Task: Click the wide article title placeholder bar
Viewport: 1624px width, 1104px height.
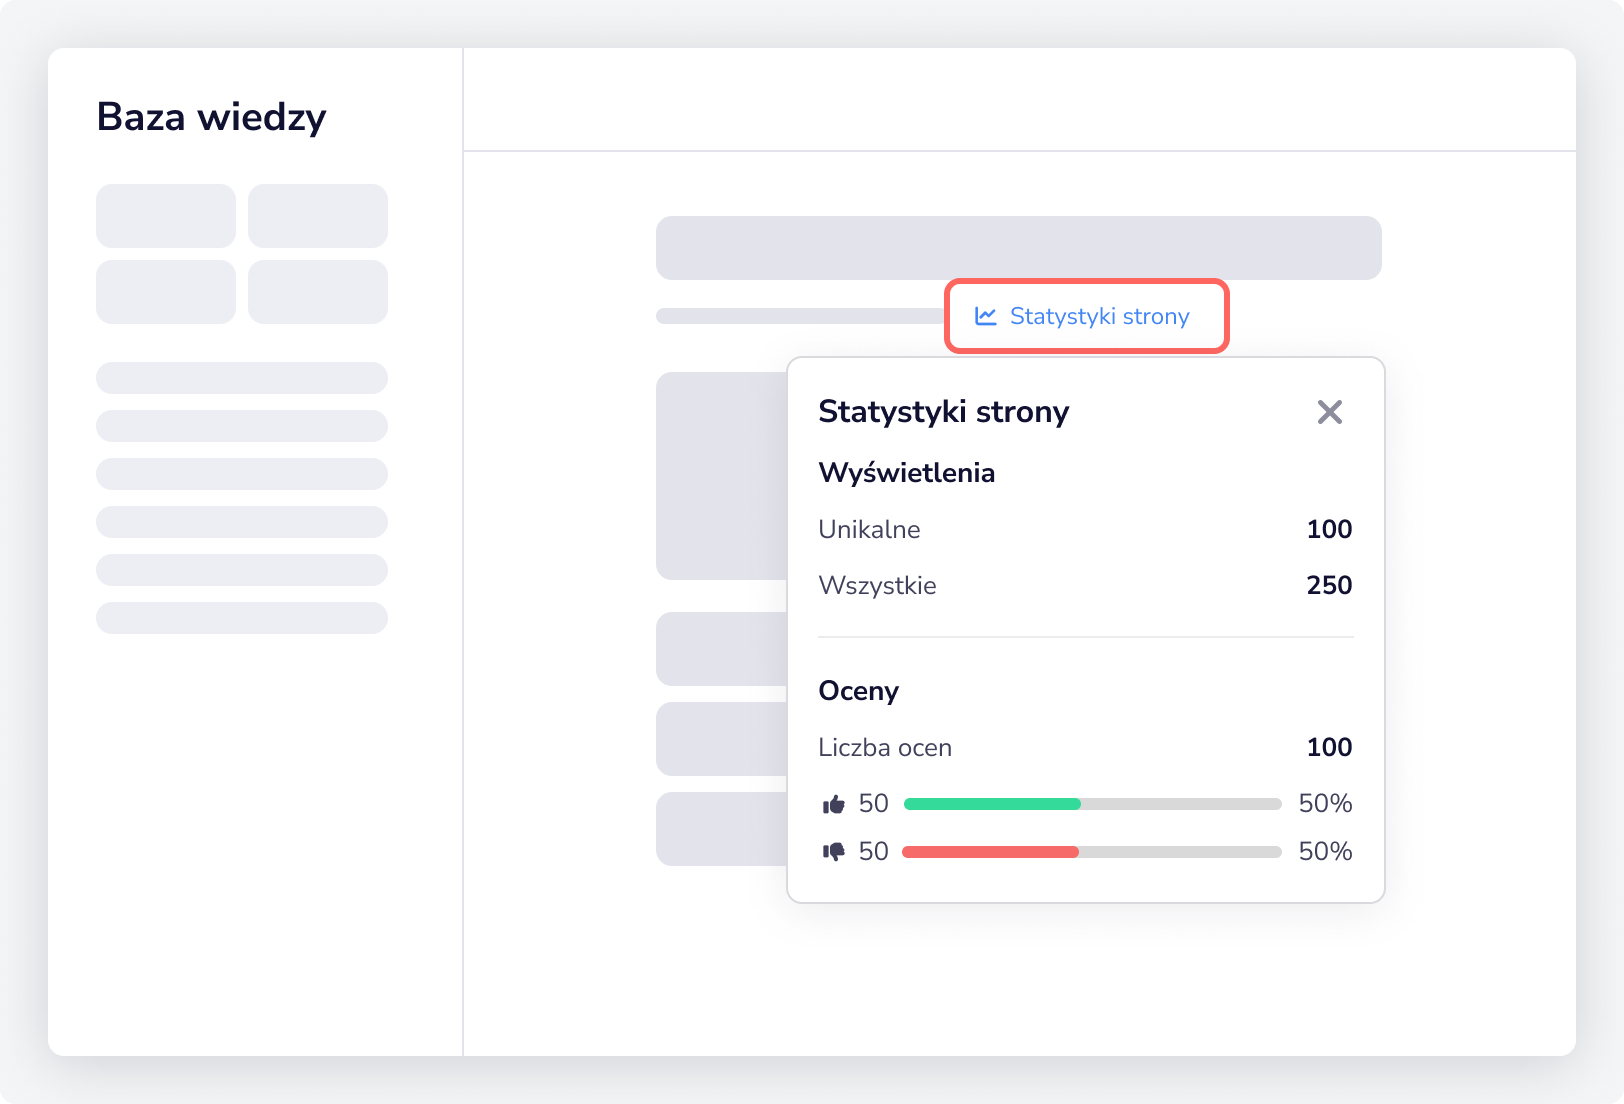Action: point(1018,248)
